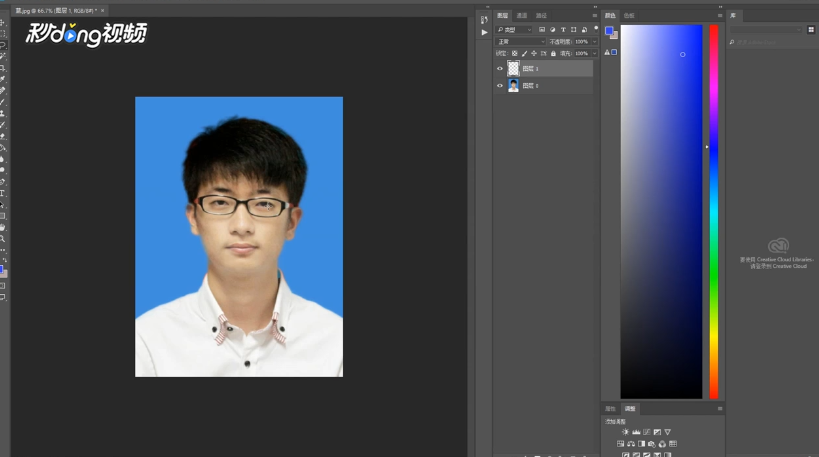Open the Libraries panel library dropdown
The height and width of the screenshot is (457, 819).
766,30
